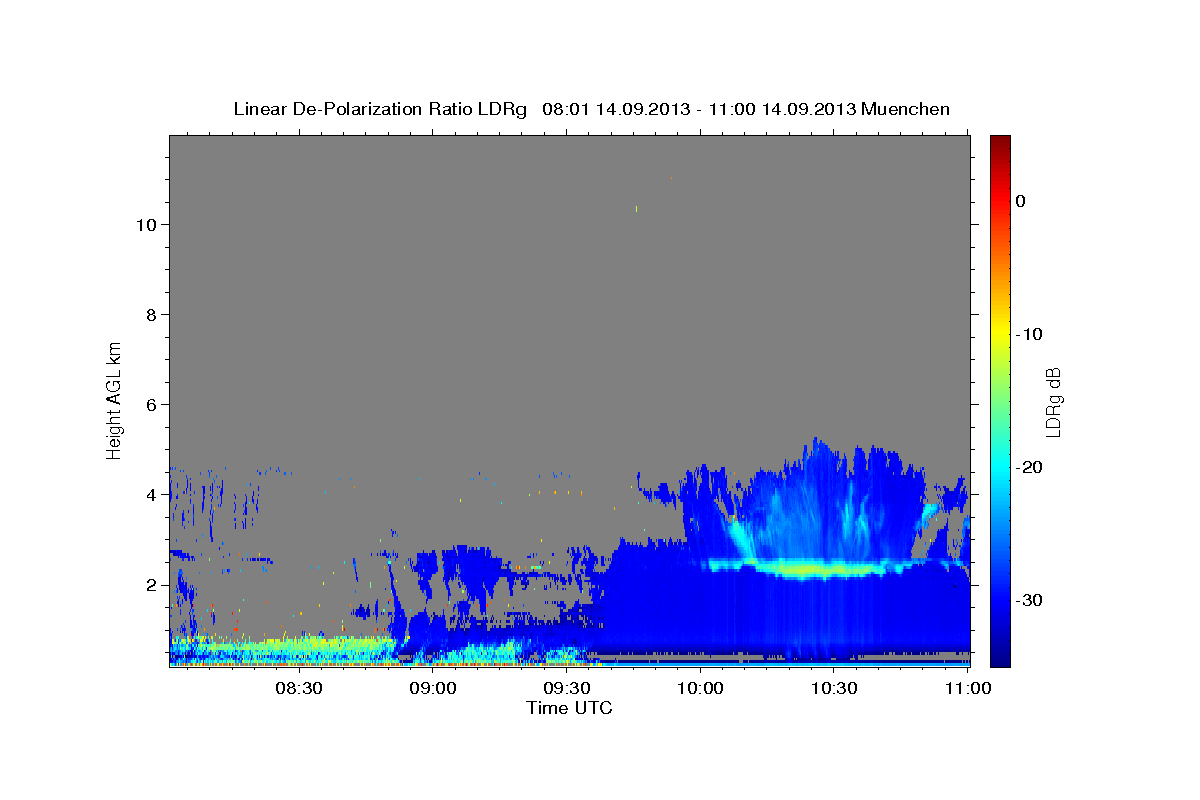Click the 'LDRg dB' colorbar label
This screenshot has width=1200, height=800.
pyautogui.click(x=1052, y=401)
